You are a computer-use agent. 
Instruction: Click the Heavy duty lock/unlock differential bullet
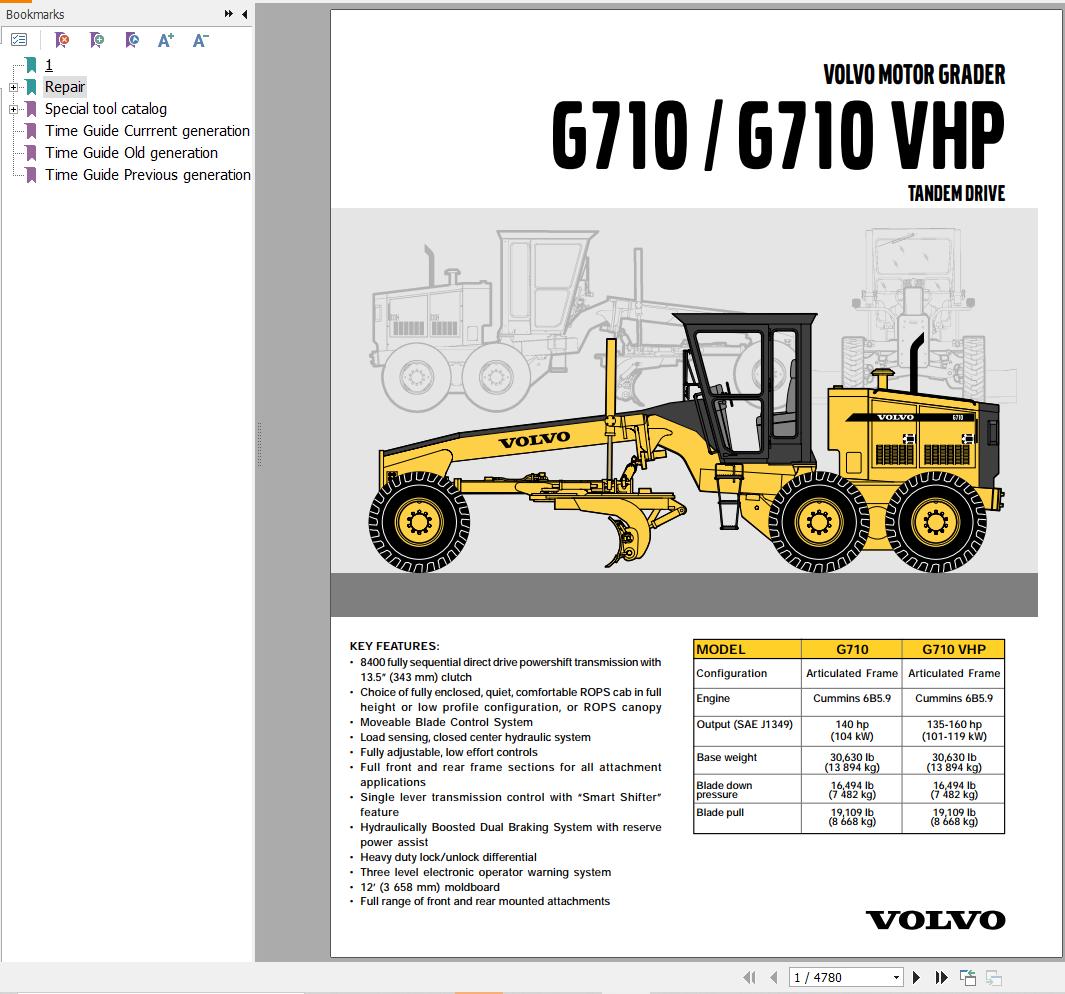448,857
